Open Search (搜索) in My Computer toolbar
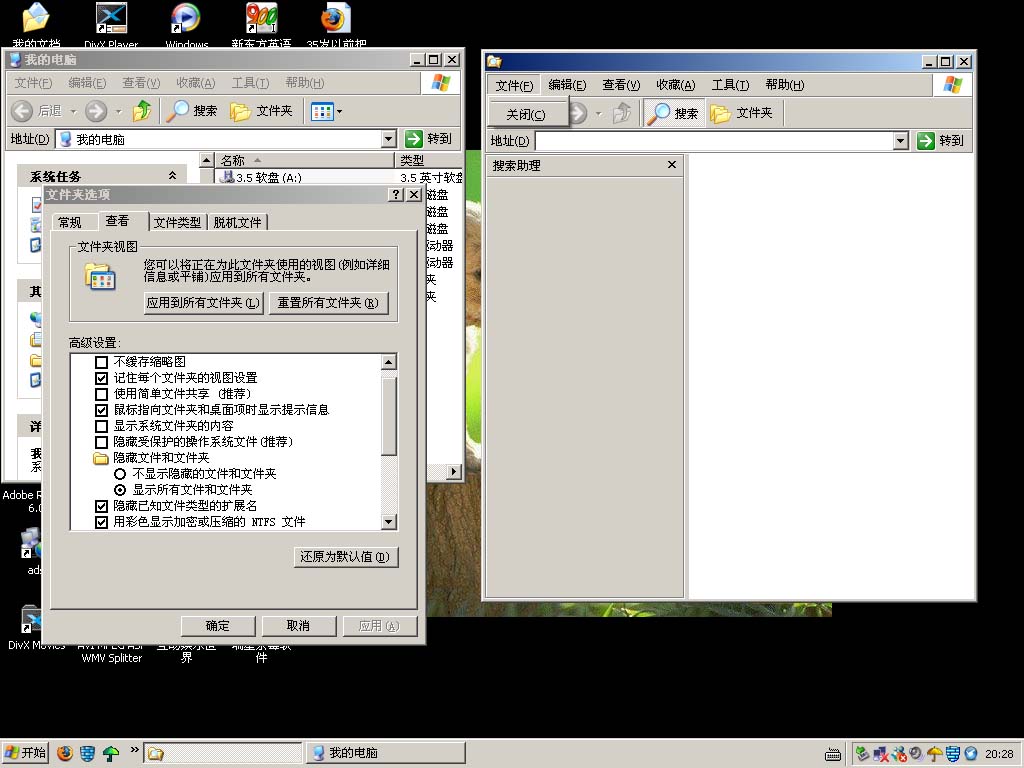 pyautogui.click(x=191, y=111)
